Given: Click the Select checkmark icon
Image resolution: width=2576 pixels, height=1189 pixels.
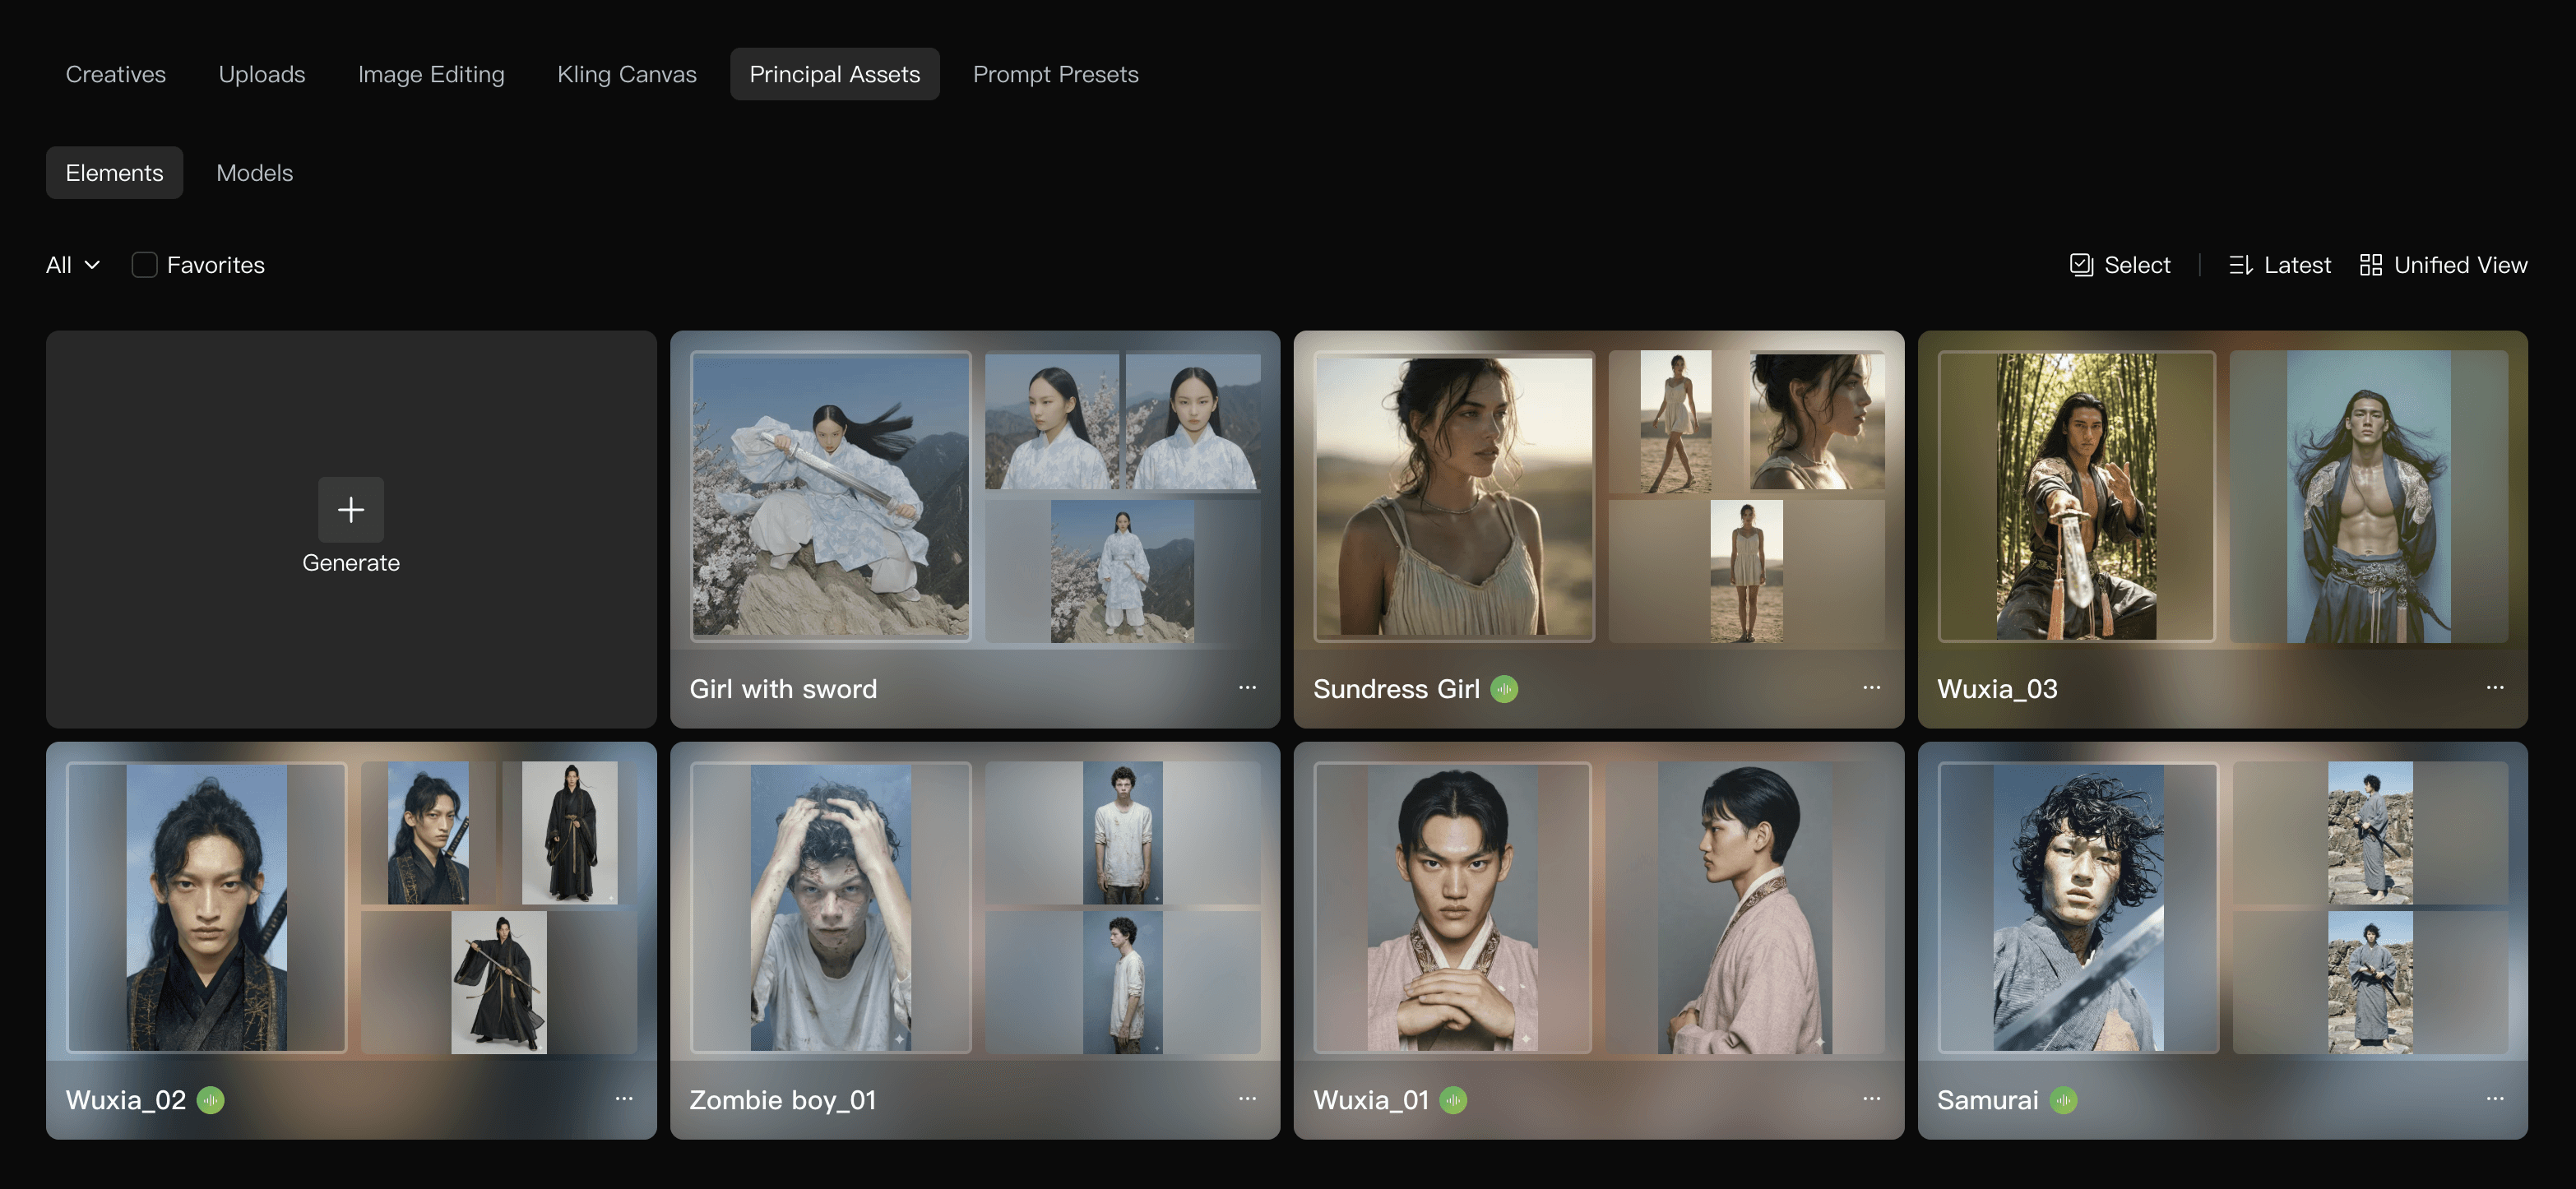Looking at the screenshot, I should tap(2081, 265).
